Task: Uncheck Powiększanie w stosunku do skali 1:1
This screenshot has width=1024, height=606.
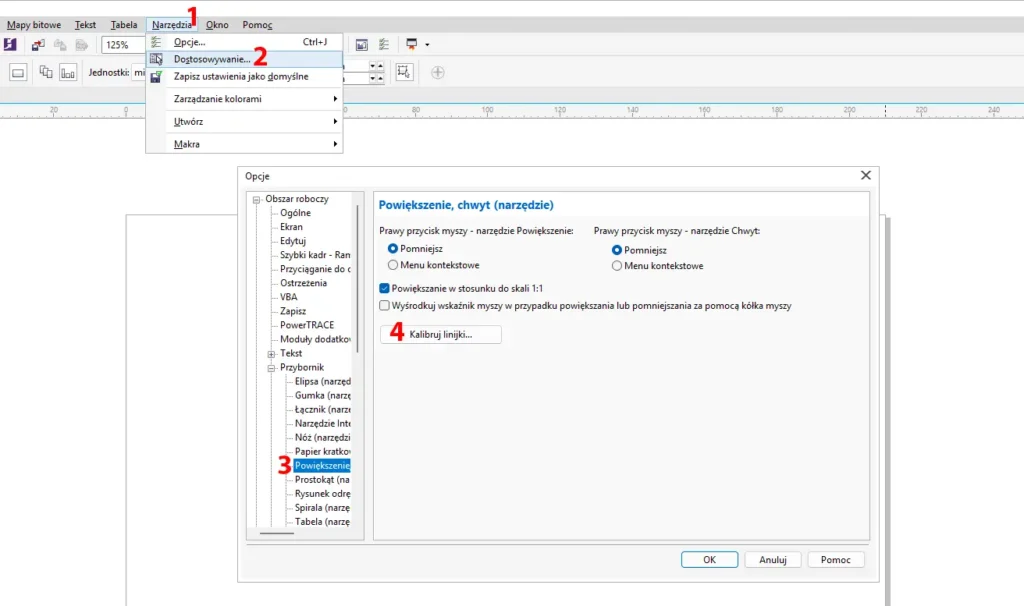Action: 385,288
